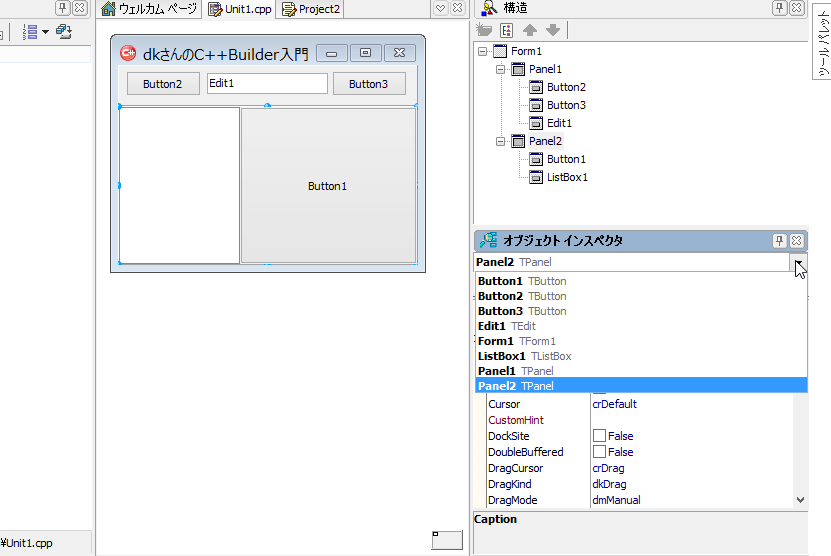The height and width of the screenshot is (556, 831).
Task: Click the move down arrow in Structure toolbar
Action: click(x=552, y=30)
